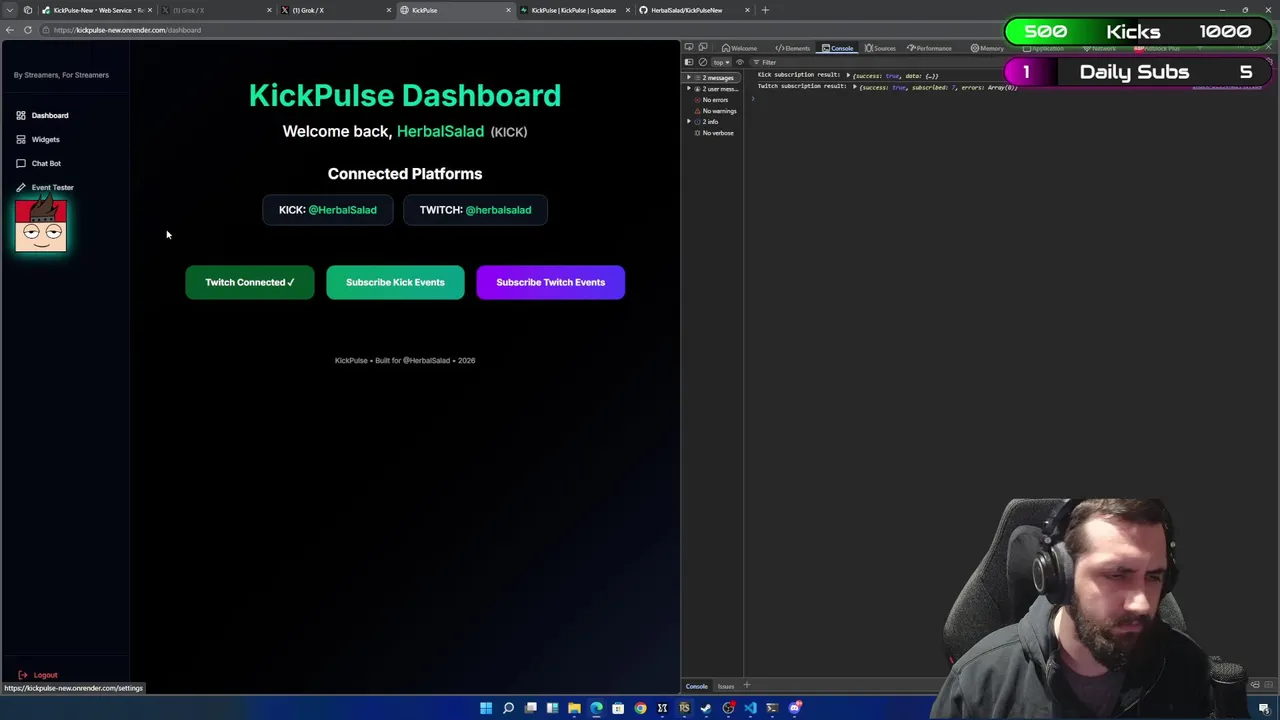The height and width of the screenshot is (720, 1280).
Task: Click the console prompt chevron
Action: pos(753,98)
